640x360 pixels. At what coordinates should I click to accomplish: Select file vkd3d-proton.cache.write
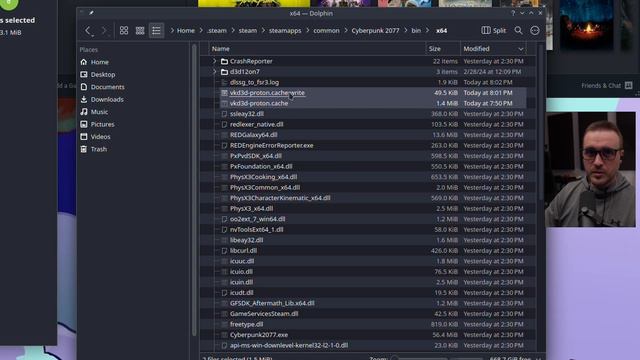[267, 93]
